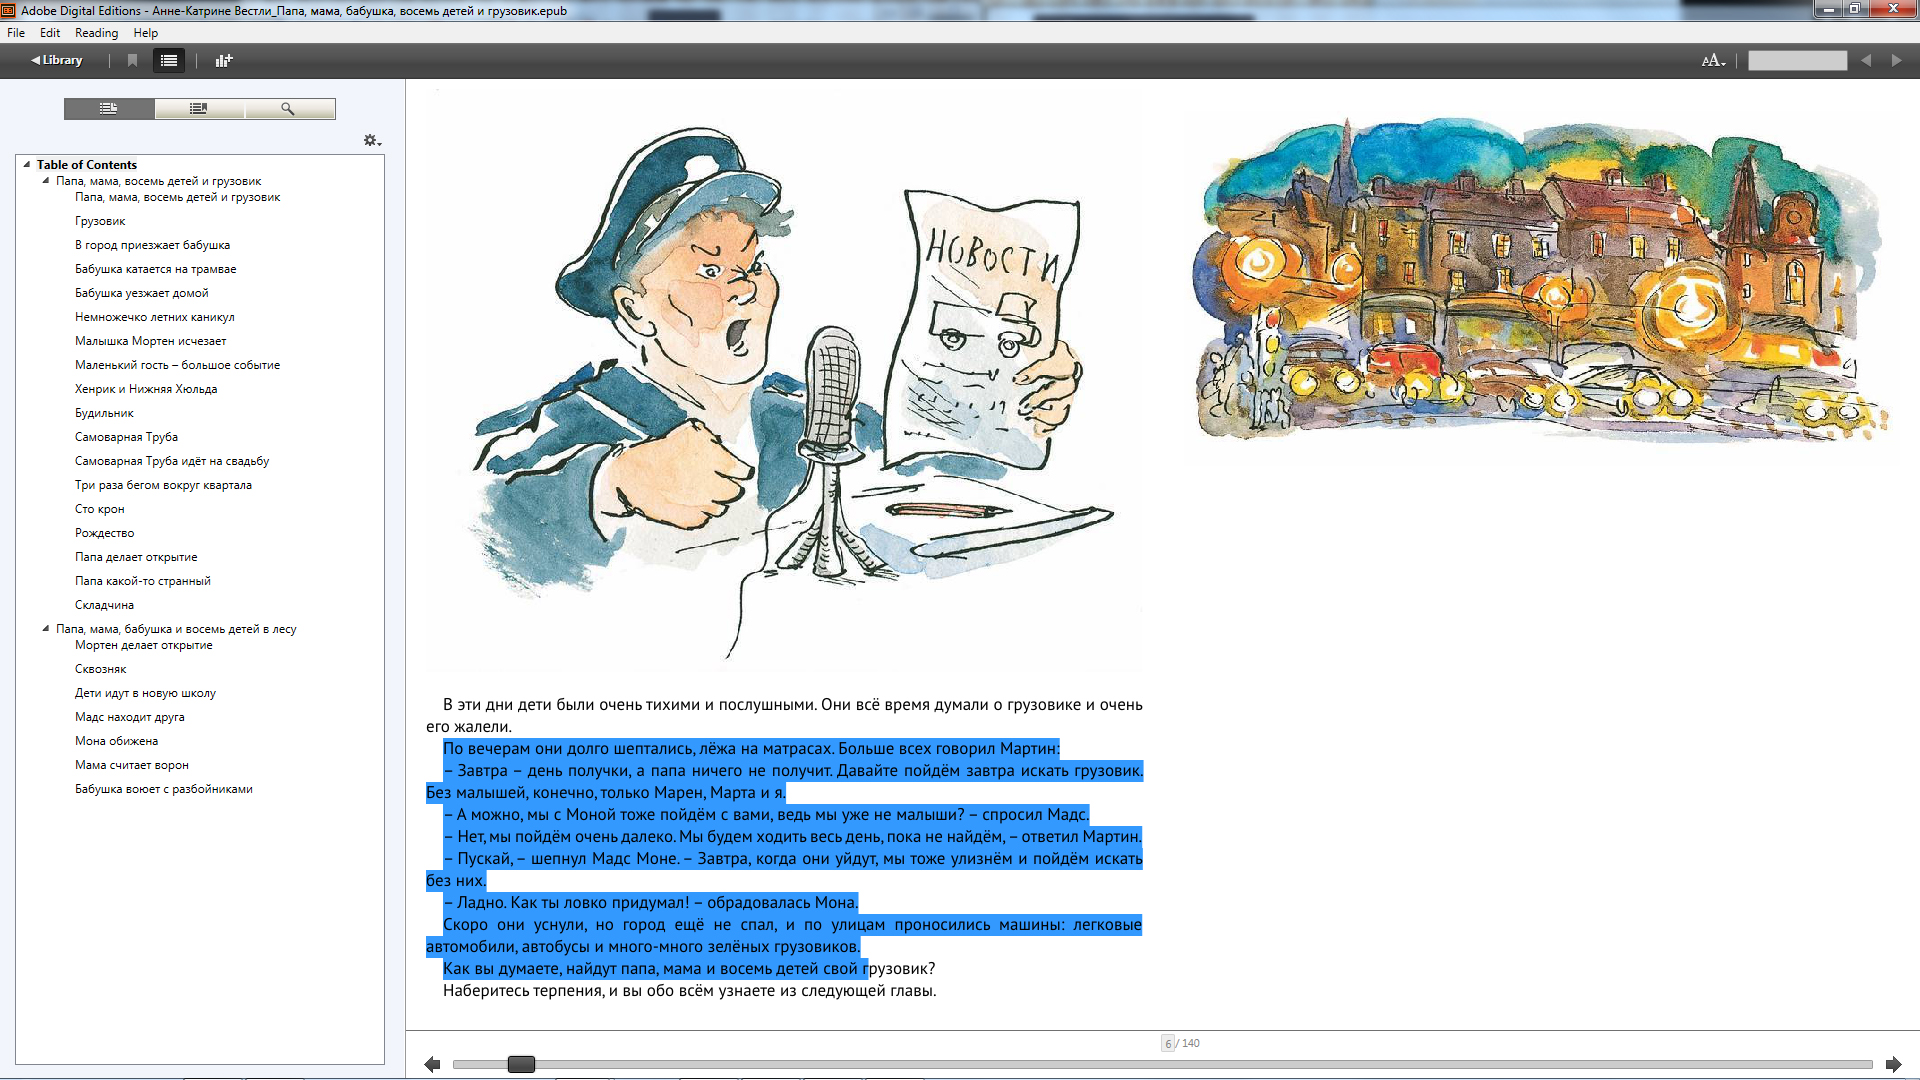Open chapter 'Будильник' in contents
The image size is (1920, 1080).
104,413
